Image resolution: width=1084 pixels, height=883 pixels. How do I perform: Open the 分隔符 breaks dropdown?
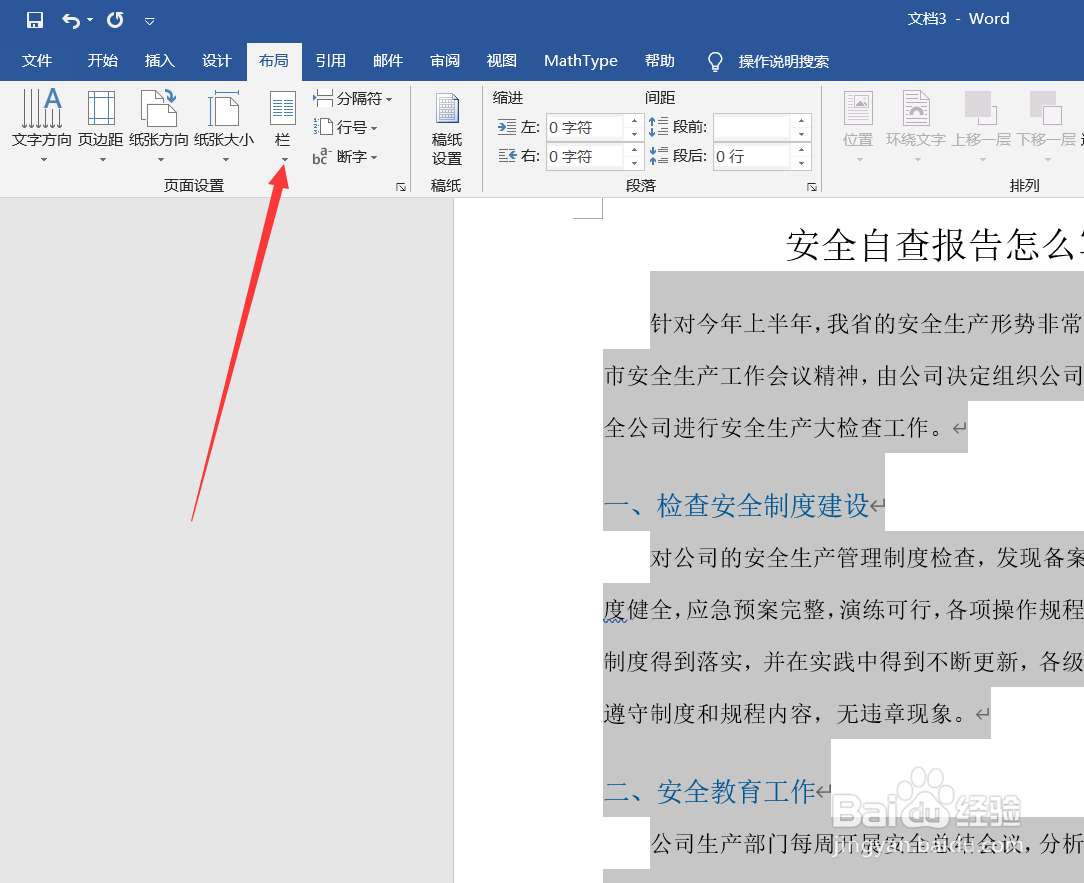pyautogui.click(x=353, y=98)
